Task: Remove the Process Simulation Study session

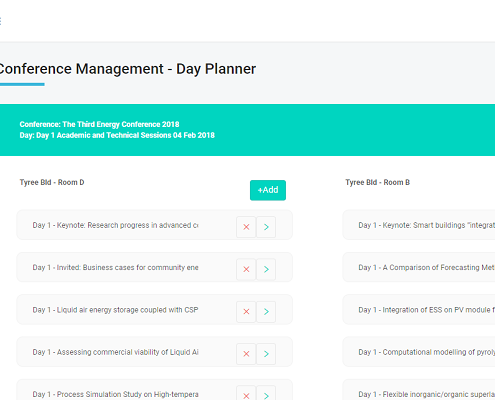Action: (246, 393)
